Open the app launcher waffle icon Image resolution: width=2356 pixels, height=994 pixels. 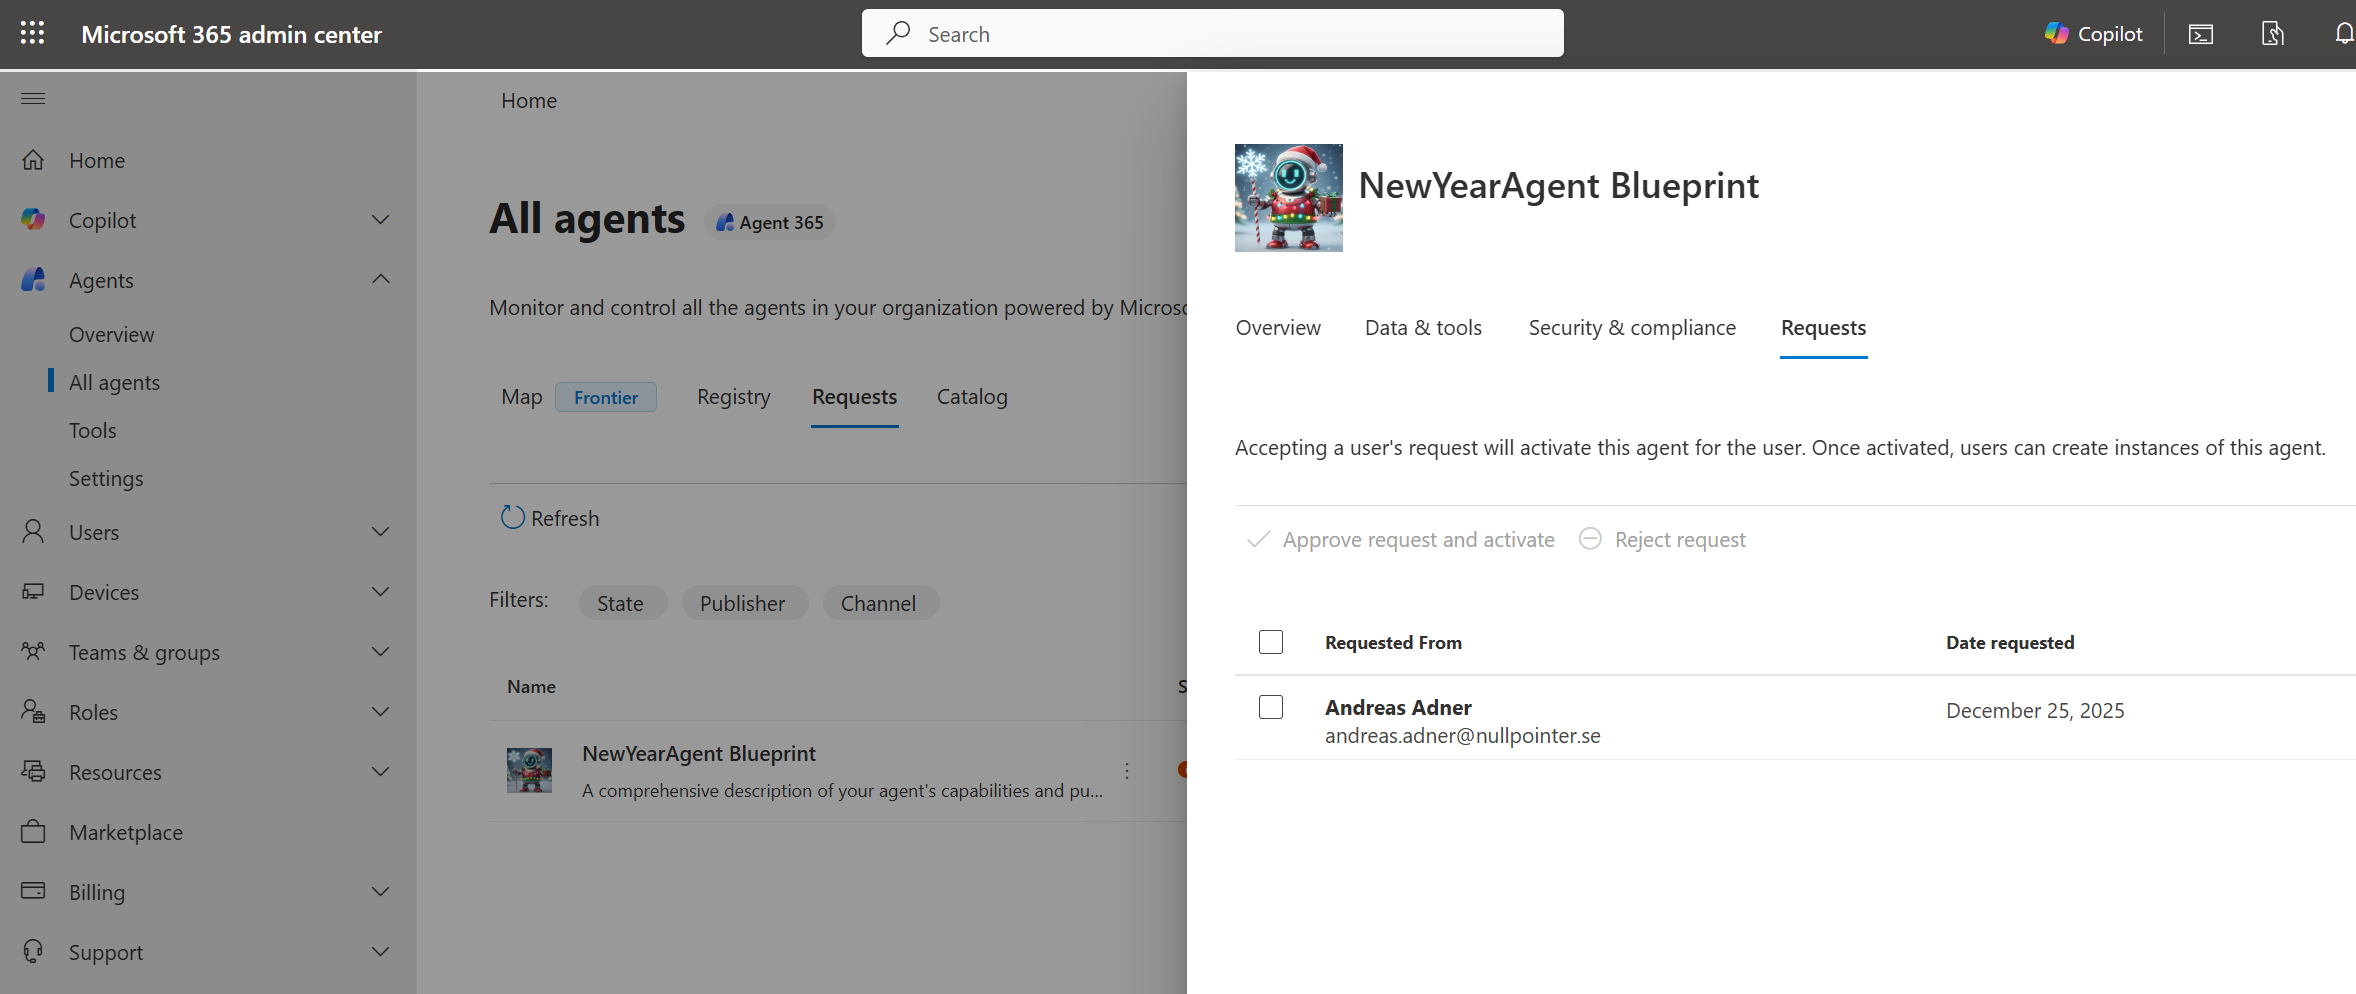tap(32, 33)
